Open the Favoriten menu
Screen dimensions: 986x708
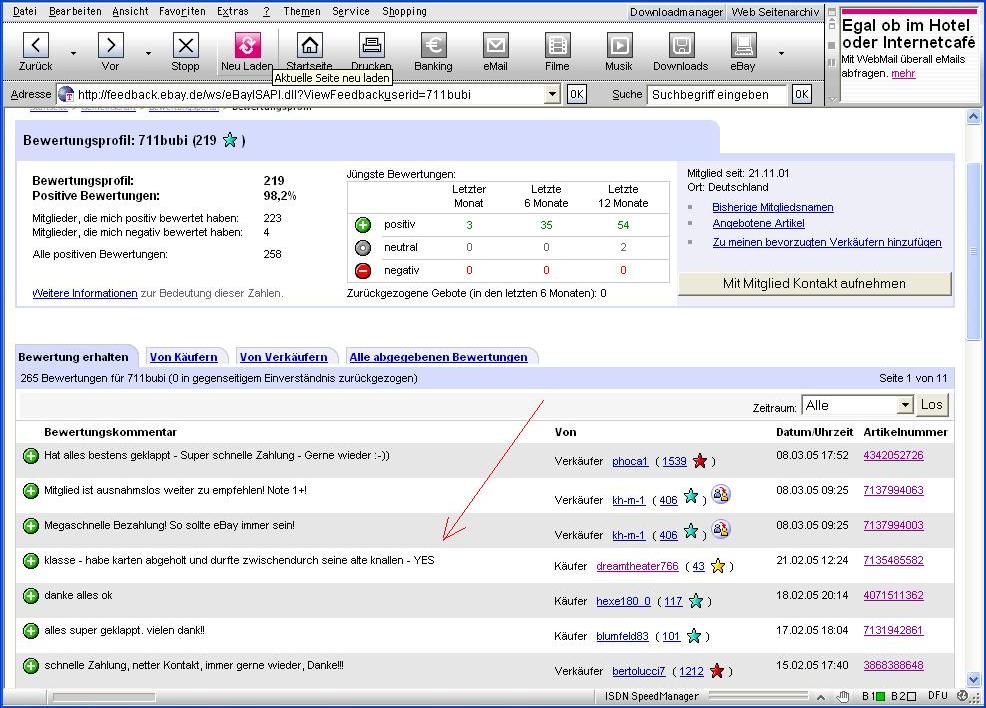[x=182, y=11]
